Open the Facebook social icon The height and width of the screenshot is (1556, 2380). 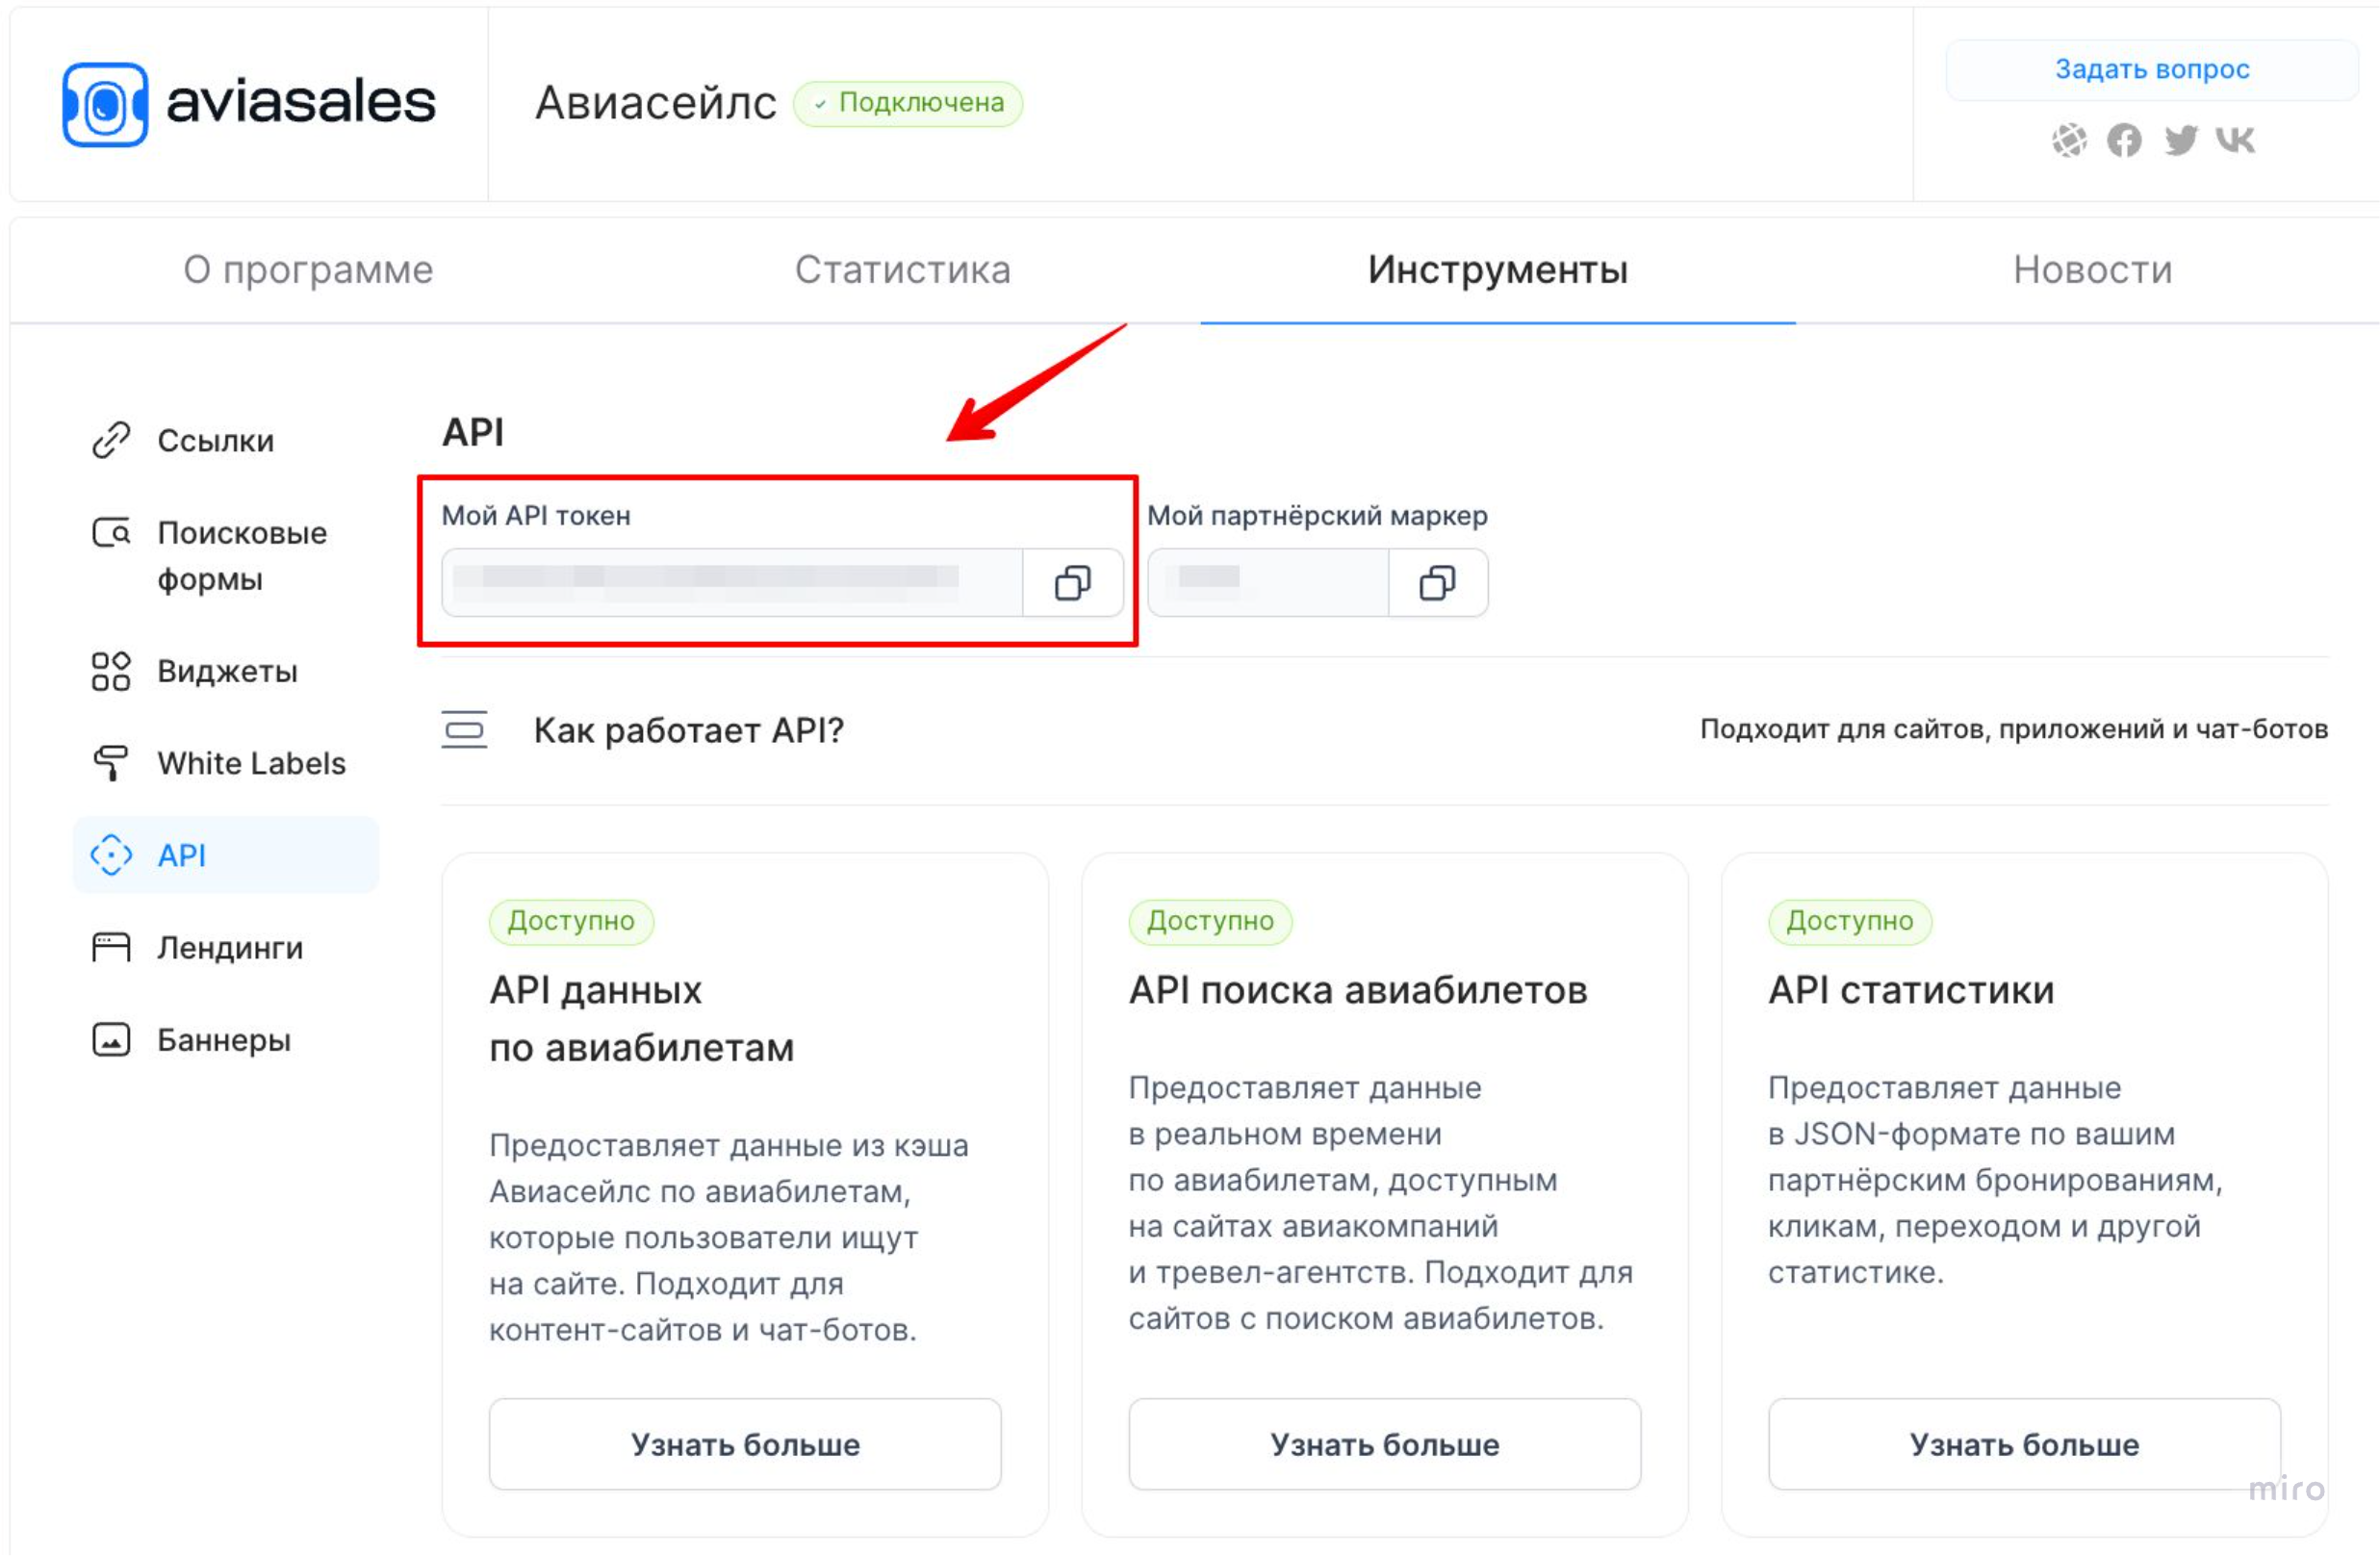[x=2124, y=140]
